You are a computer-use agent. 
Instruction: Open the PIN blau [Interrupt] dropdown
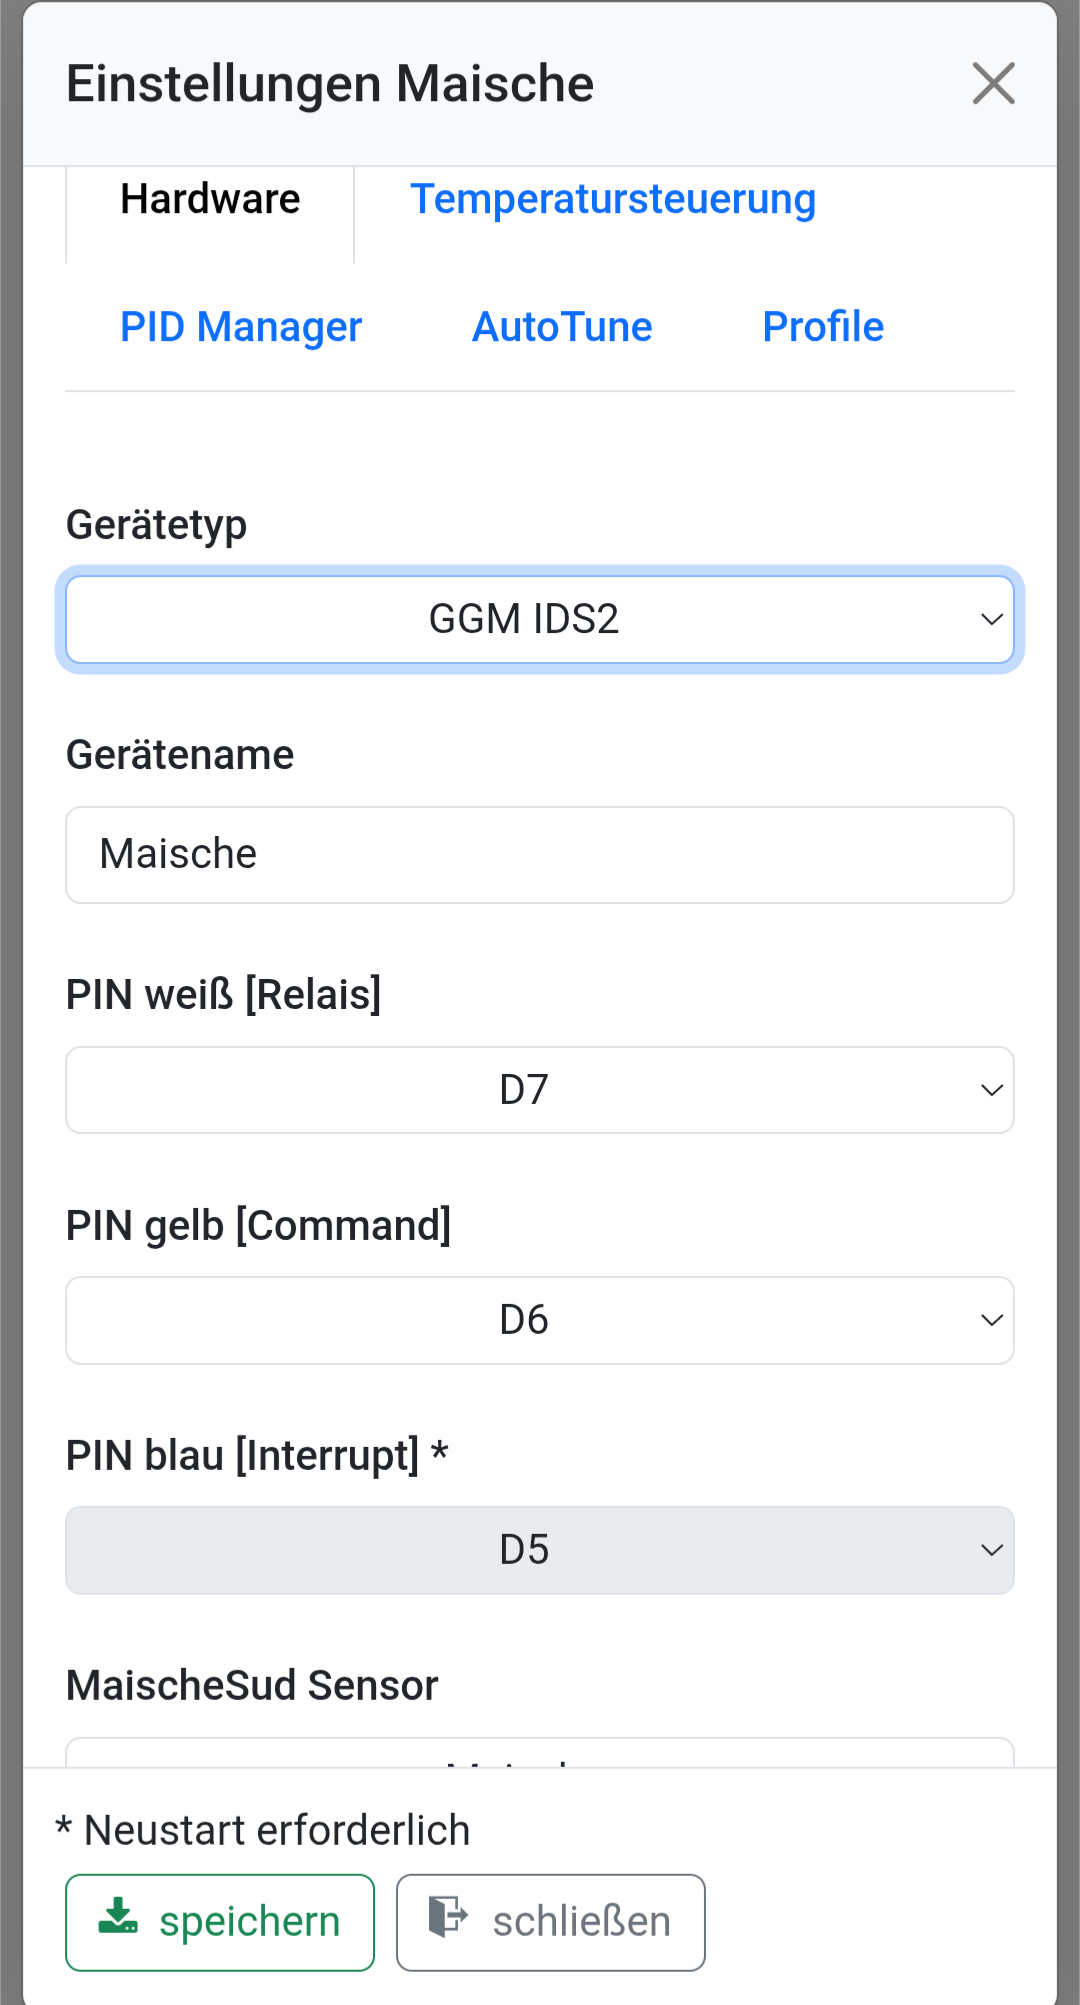524,1551
